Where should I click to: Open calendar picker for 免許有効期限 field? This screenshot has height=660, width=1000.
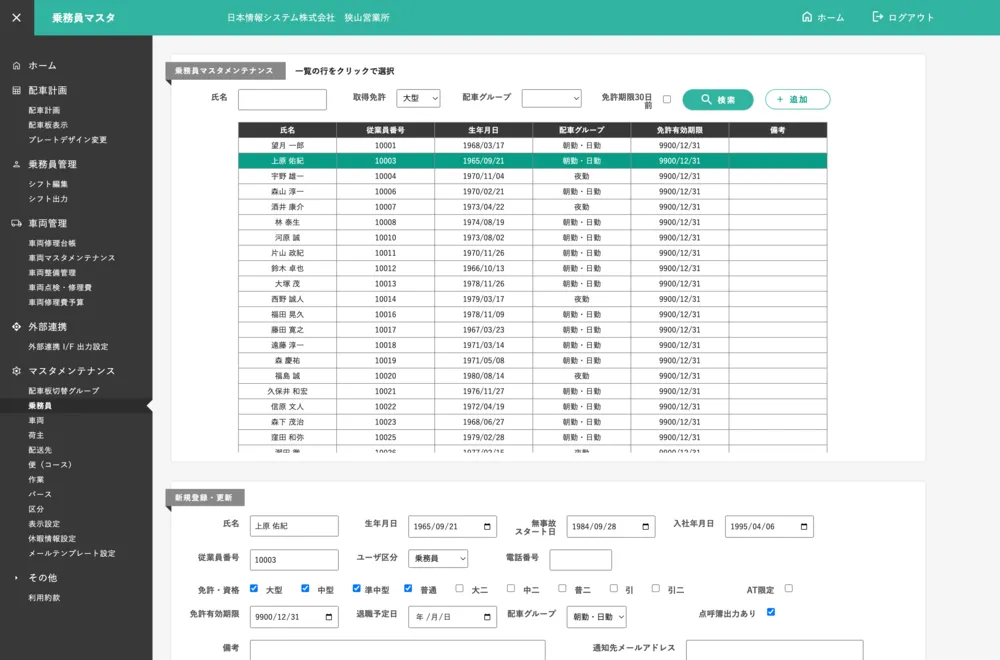[328, 617]
